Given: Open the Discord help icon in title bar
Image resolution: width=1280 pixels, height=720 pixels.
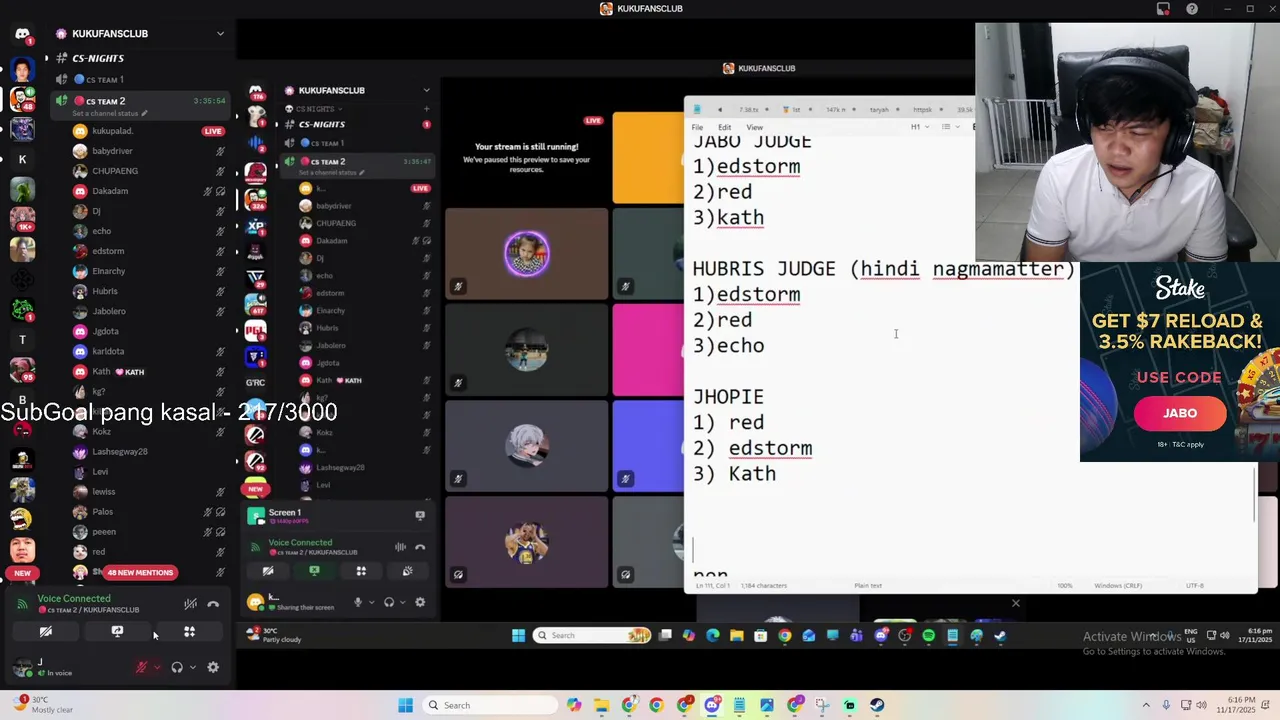Looking at the screenshot, I should point(1192,9).
